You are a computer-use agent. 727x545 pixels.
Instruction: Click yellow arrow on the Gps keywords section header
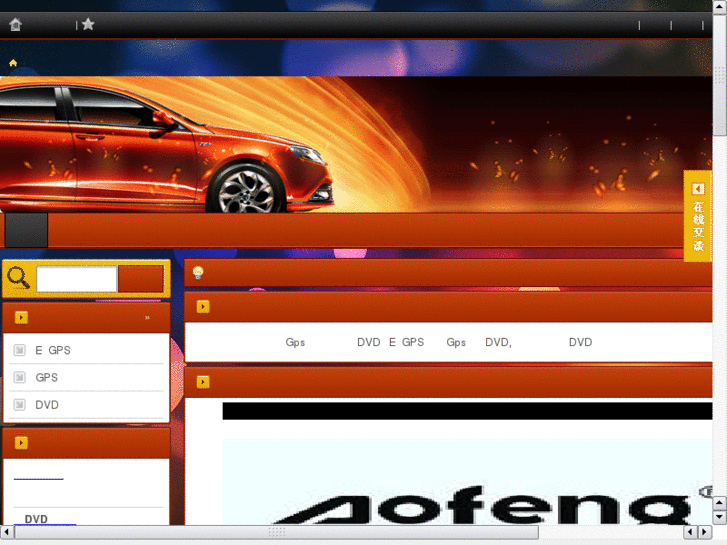tap(203, 307)
